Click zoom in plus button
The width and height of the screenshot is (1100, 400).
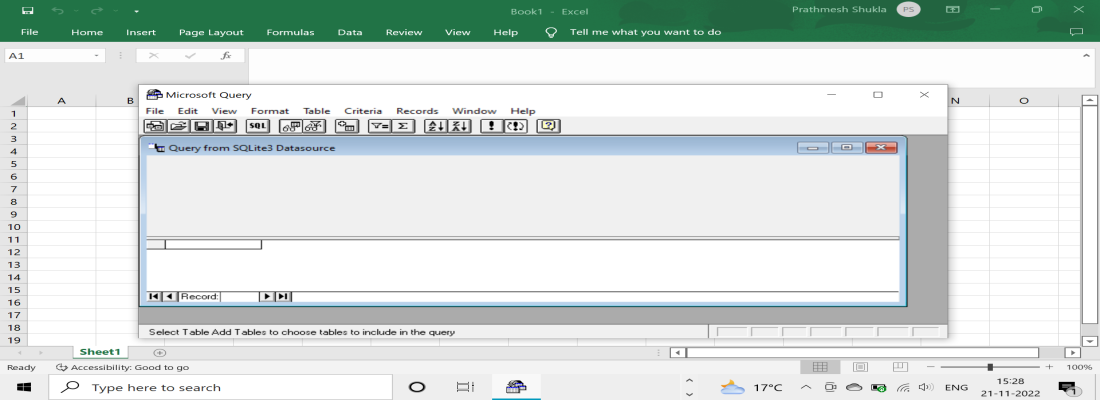[x=1049, y=367]
